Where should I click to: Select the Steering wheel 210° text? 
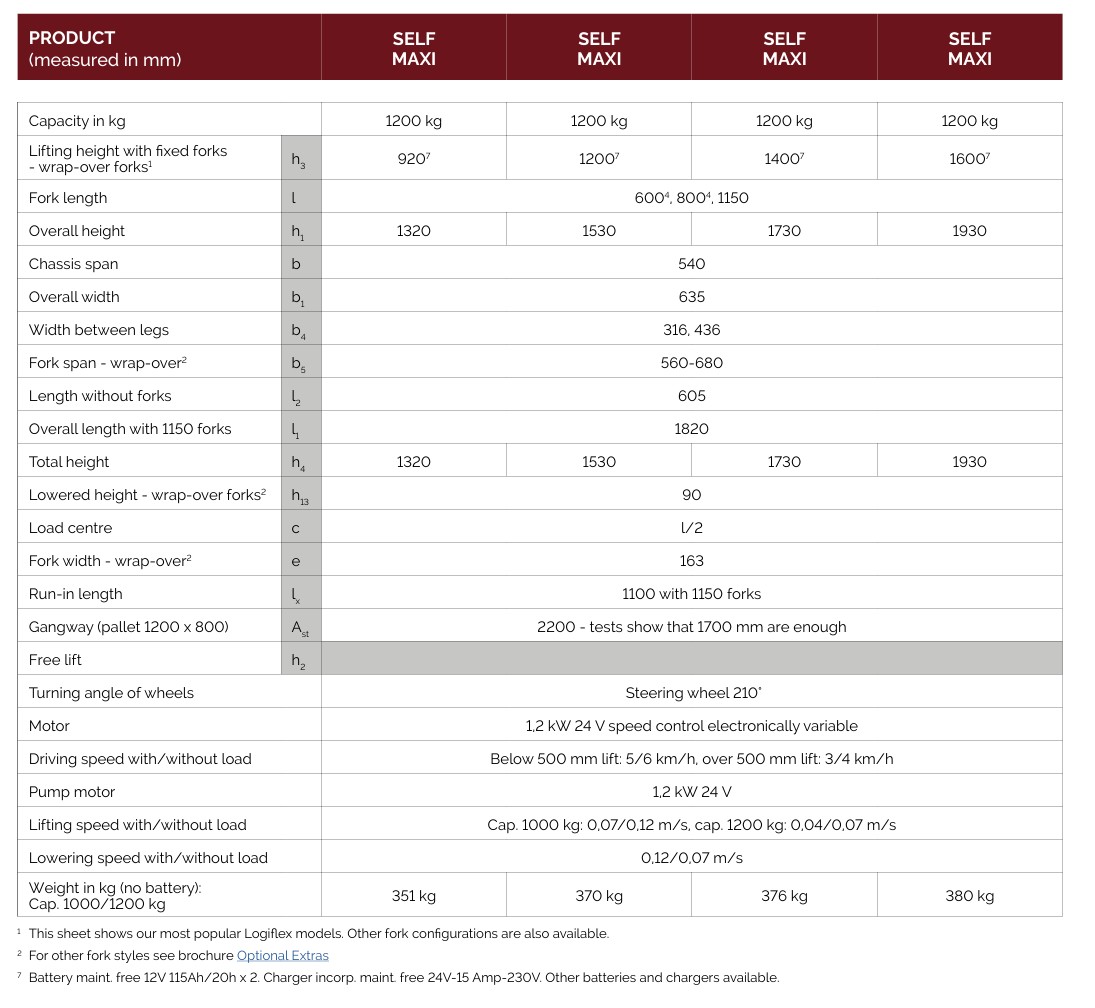[691, 693]
